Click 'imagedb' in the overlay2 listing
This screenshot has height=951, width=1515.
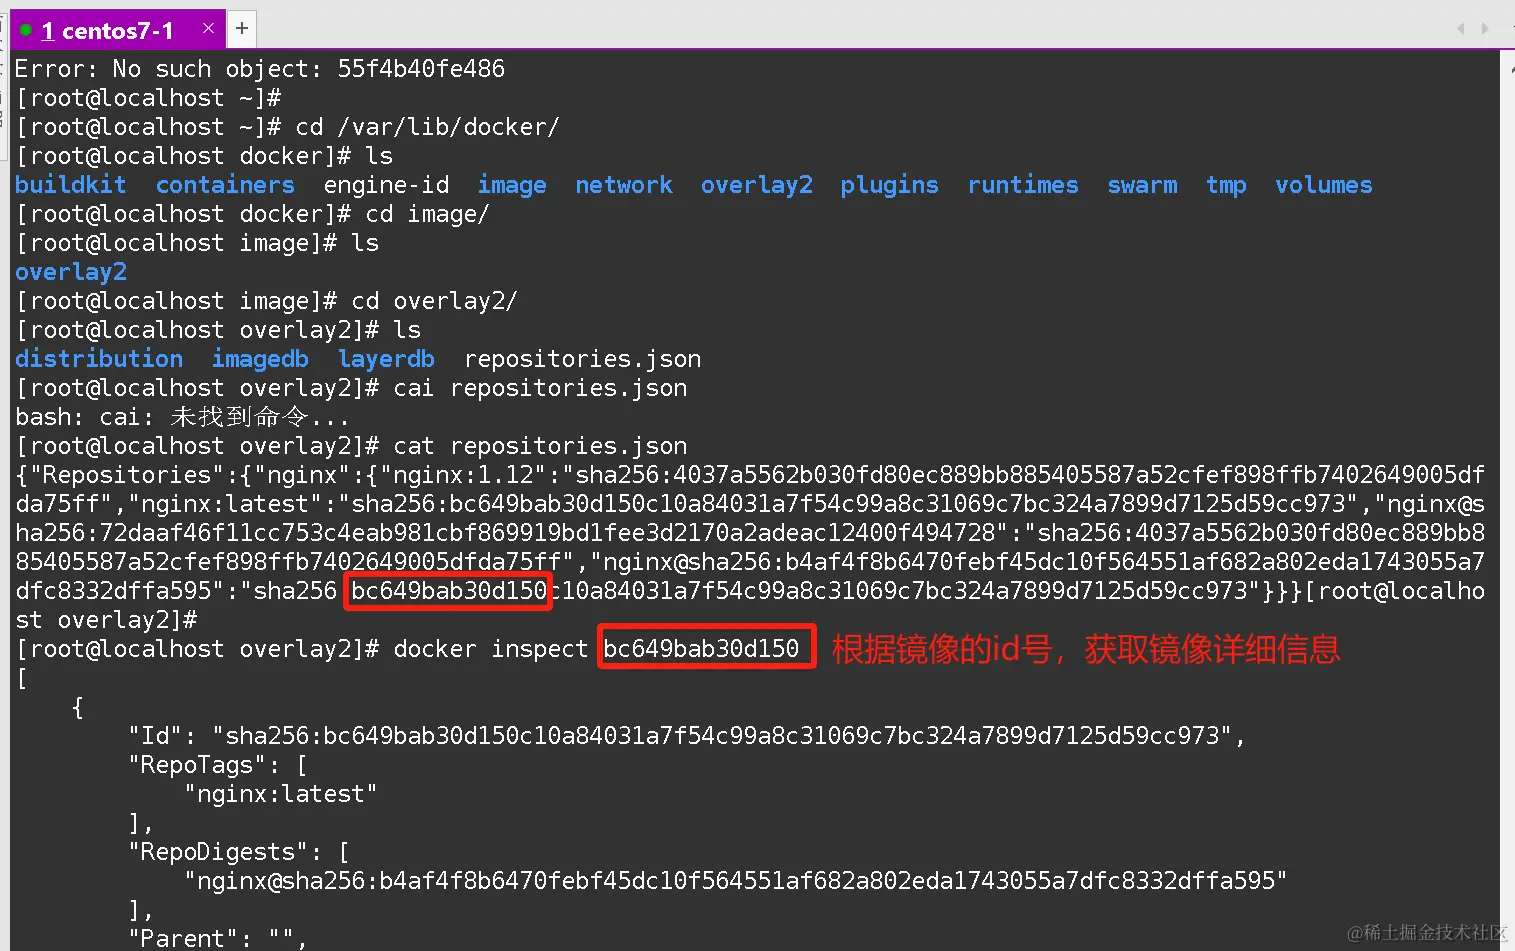click(260, 359)
